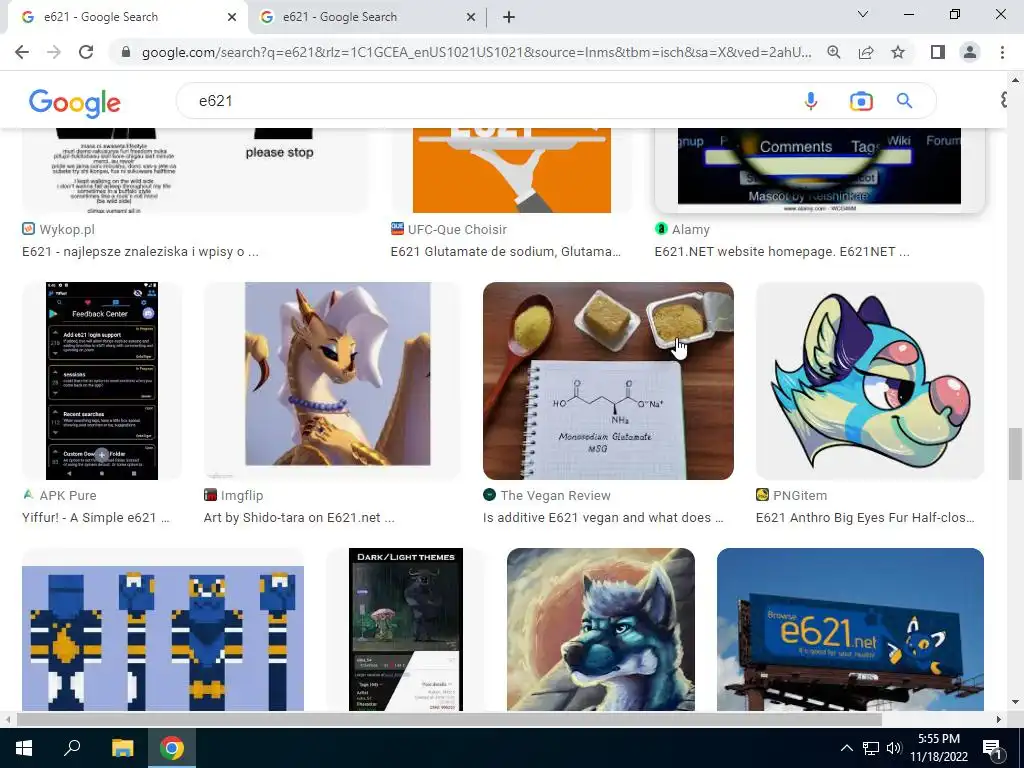
Task: Search by image with the camera icon
Action: click(861, 101)
